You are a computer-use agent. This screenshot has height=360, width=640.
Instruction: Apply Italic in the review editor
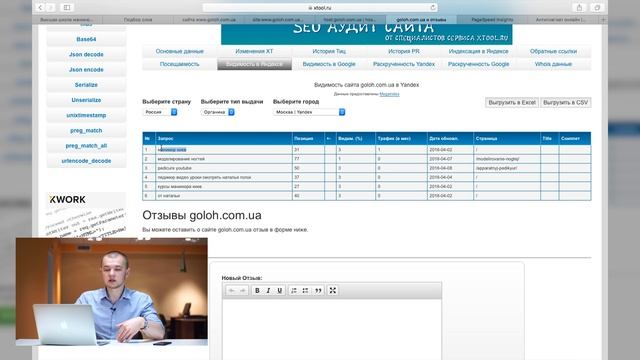tap(268, 290)
